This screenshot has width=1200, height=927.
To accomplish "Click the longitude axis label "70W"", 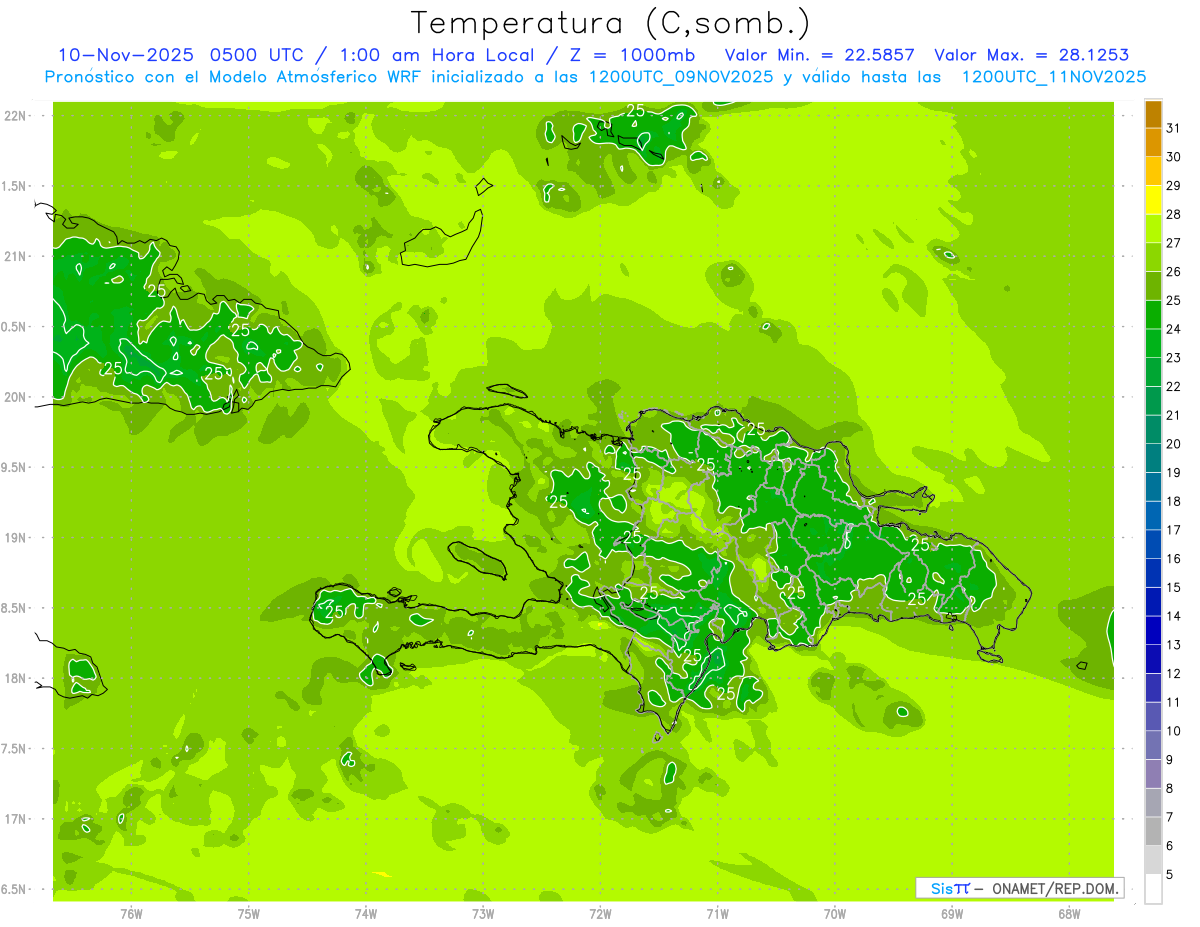I will click(835, 914).
